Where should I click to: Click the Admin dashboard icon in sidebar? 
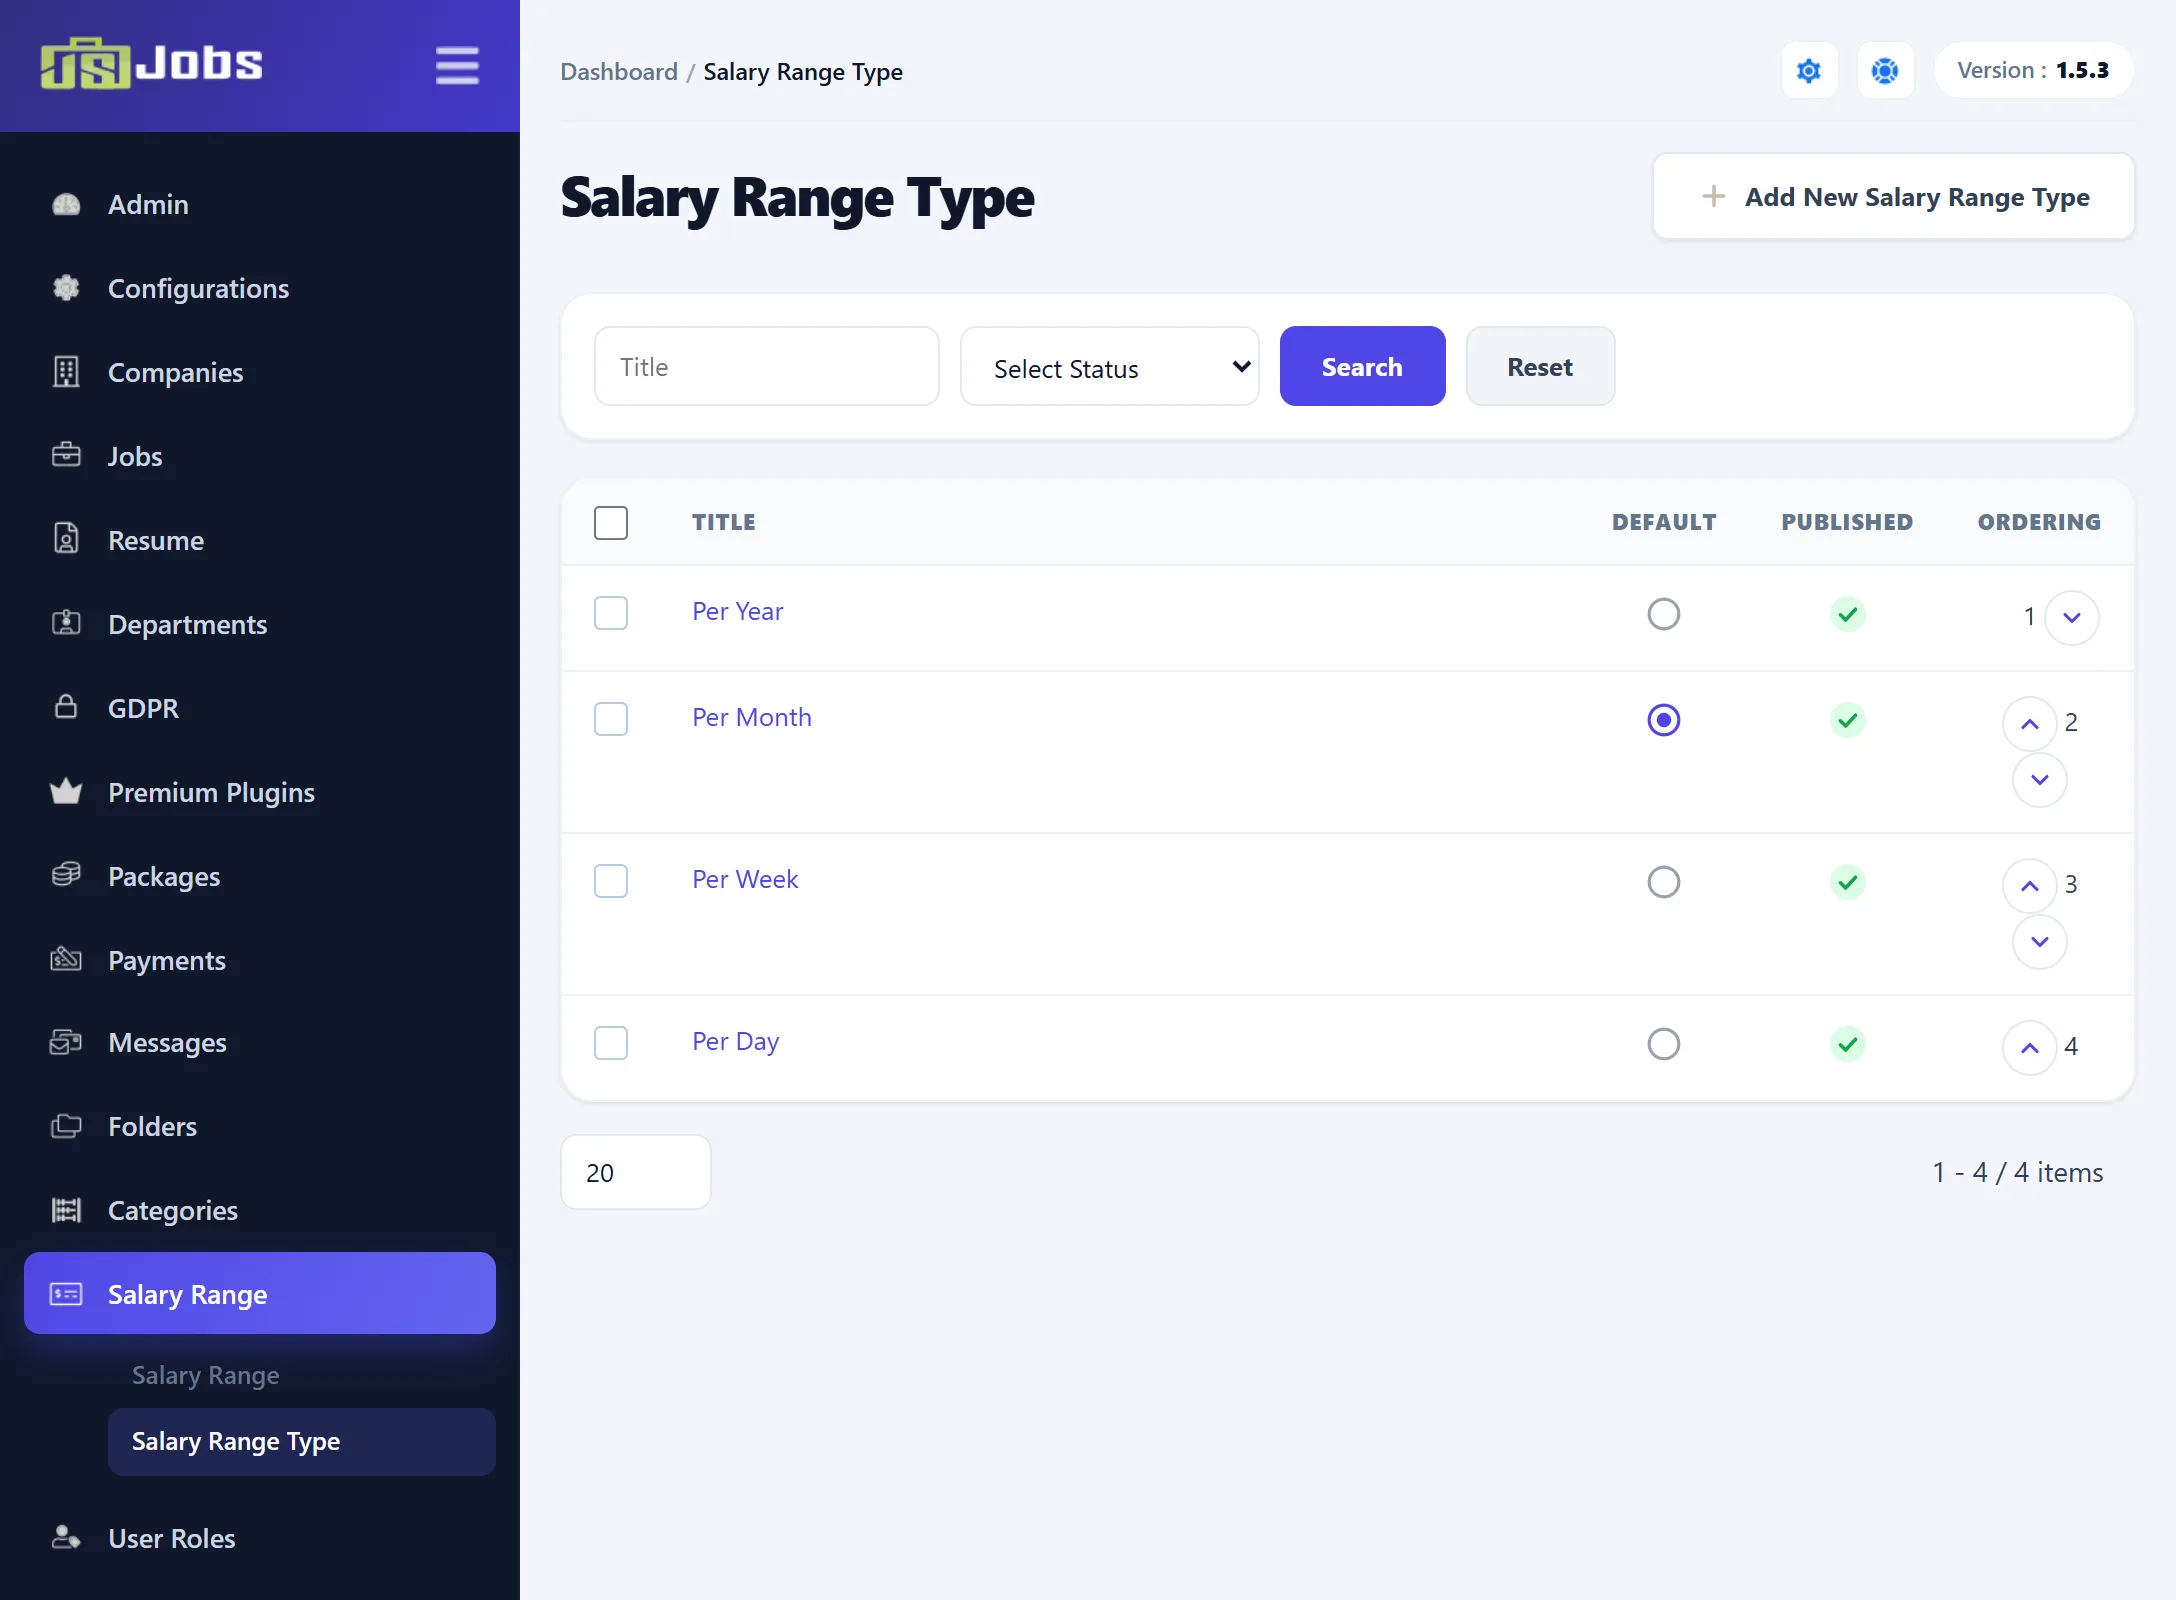click(66, 204)
